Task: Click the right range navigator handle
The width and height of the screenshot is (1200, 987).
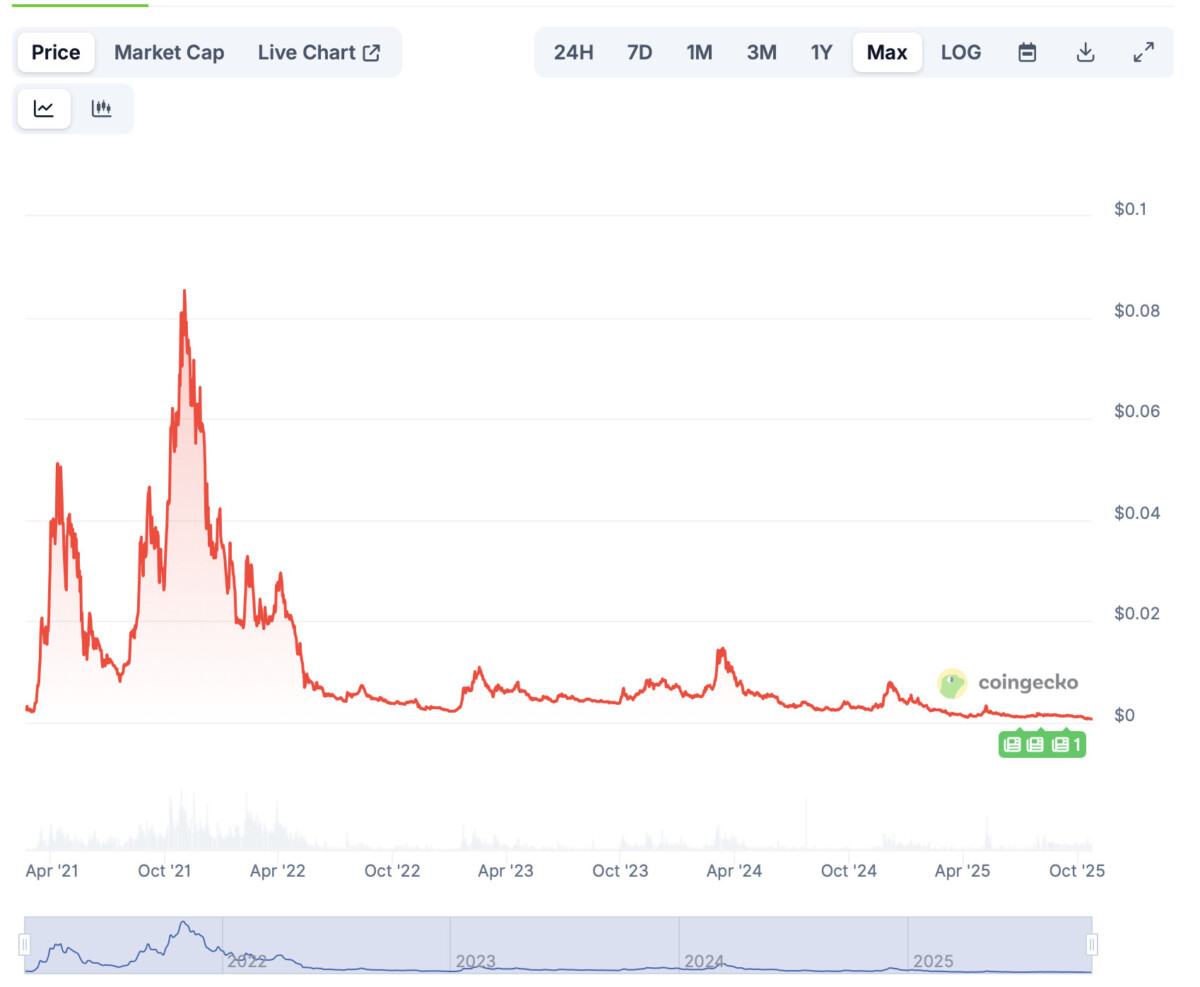Action: pyautogui.click(x=1092, y=944)
